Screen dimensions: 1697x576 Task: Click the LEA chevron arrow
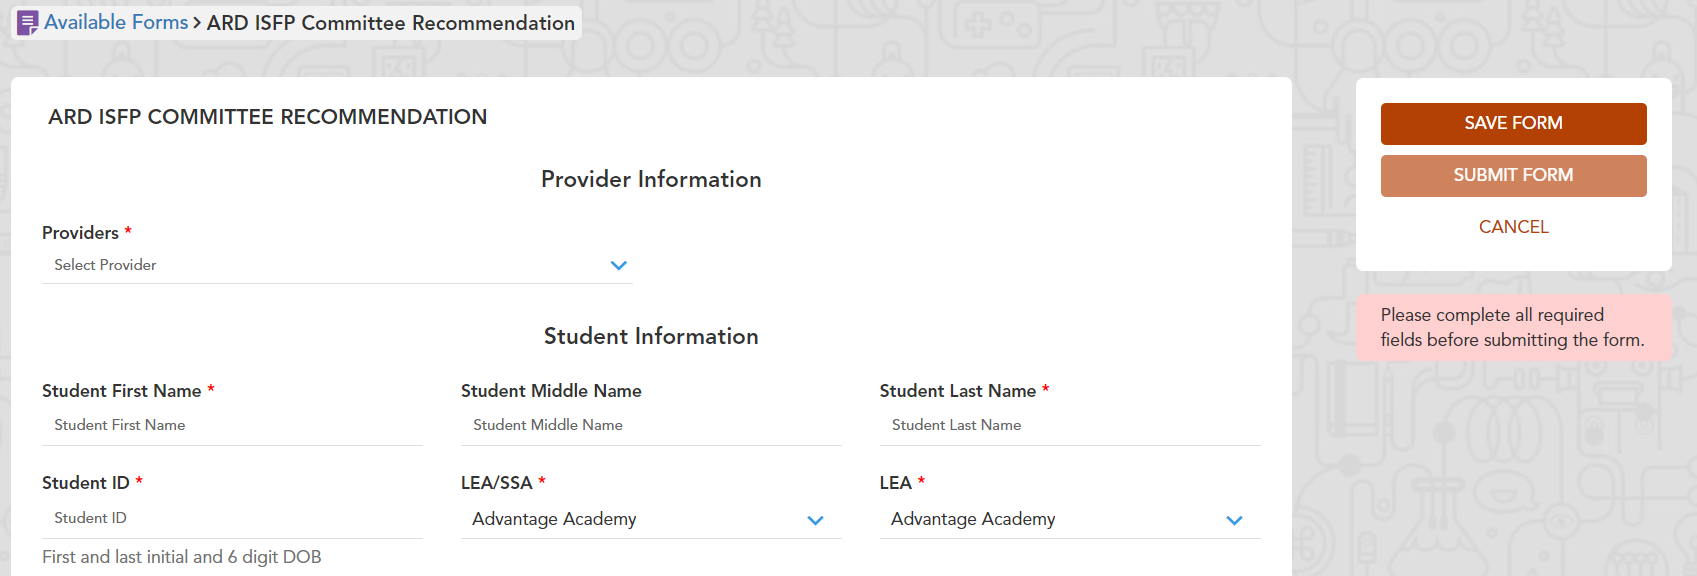click(x=1234, y=520)
